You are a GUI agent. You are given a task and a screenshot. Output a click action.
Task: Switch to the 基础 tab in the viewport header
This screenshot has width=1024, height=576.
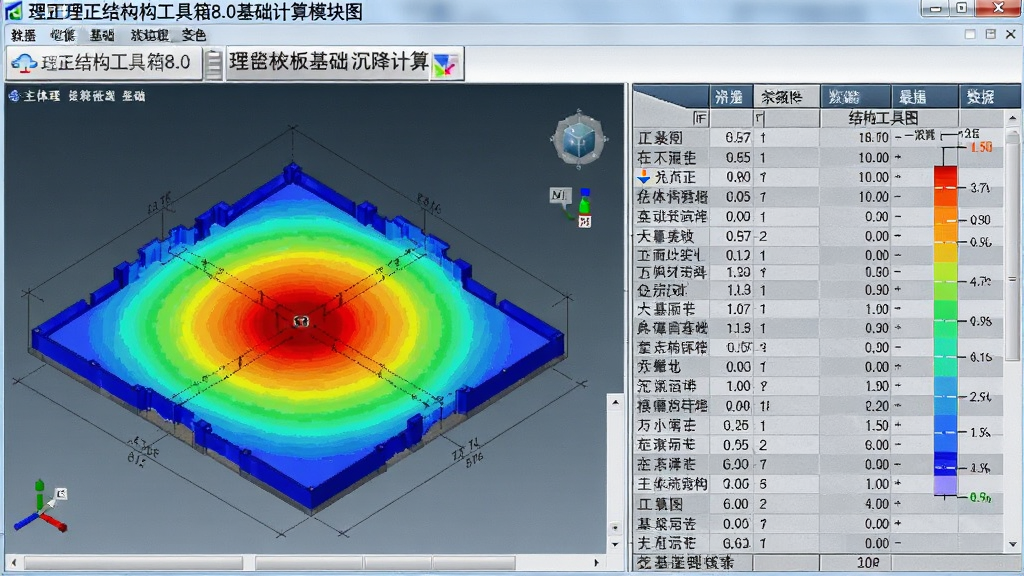tap(133, 96)
